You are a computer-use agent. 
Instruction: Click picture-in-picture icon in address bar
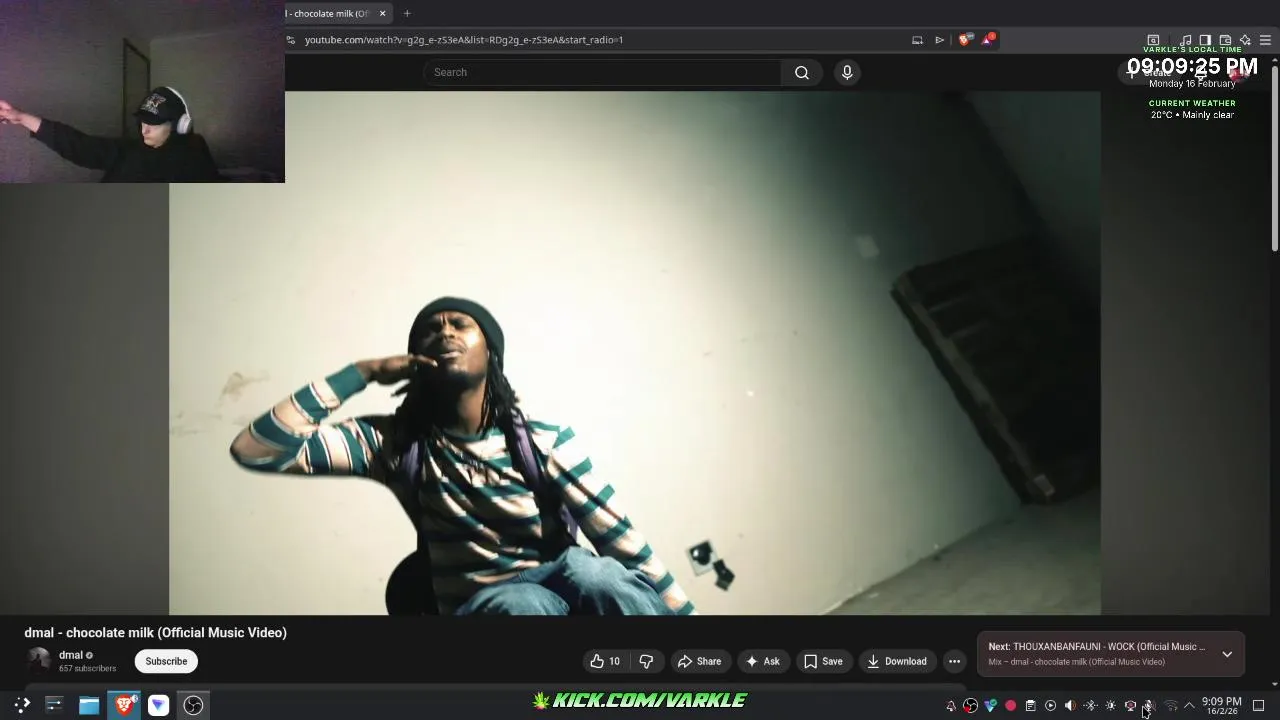(x=917, y=40)
